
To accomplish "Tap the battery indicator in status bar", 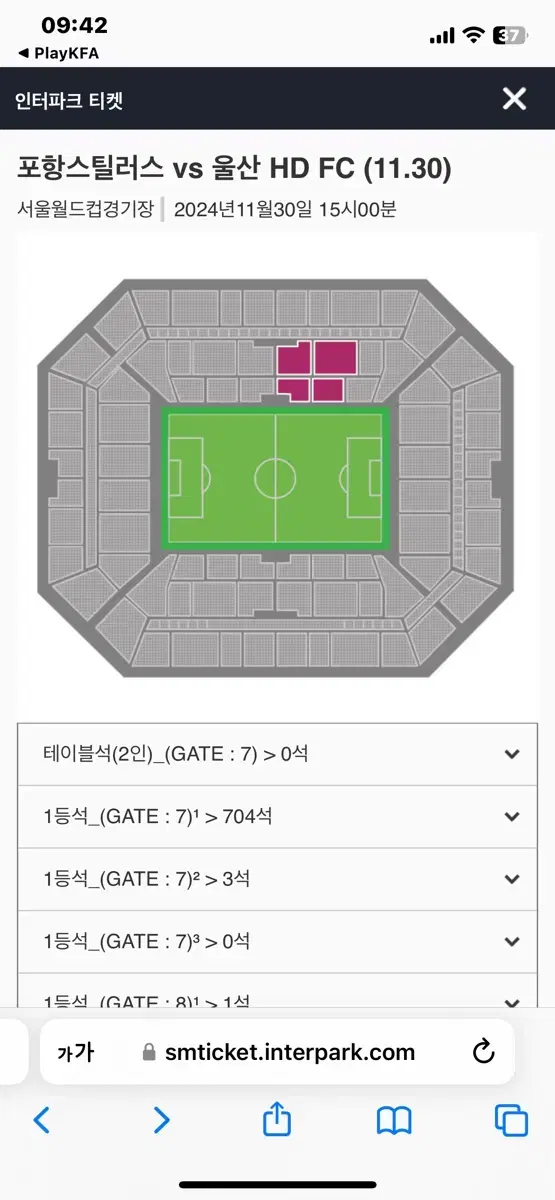I will click(x=512, y=35).
